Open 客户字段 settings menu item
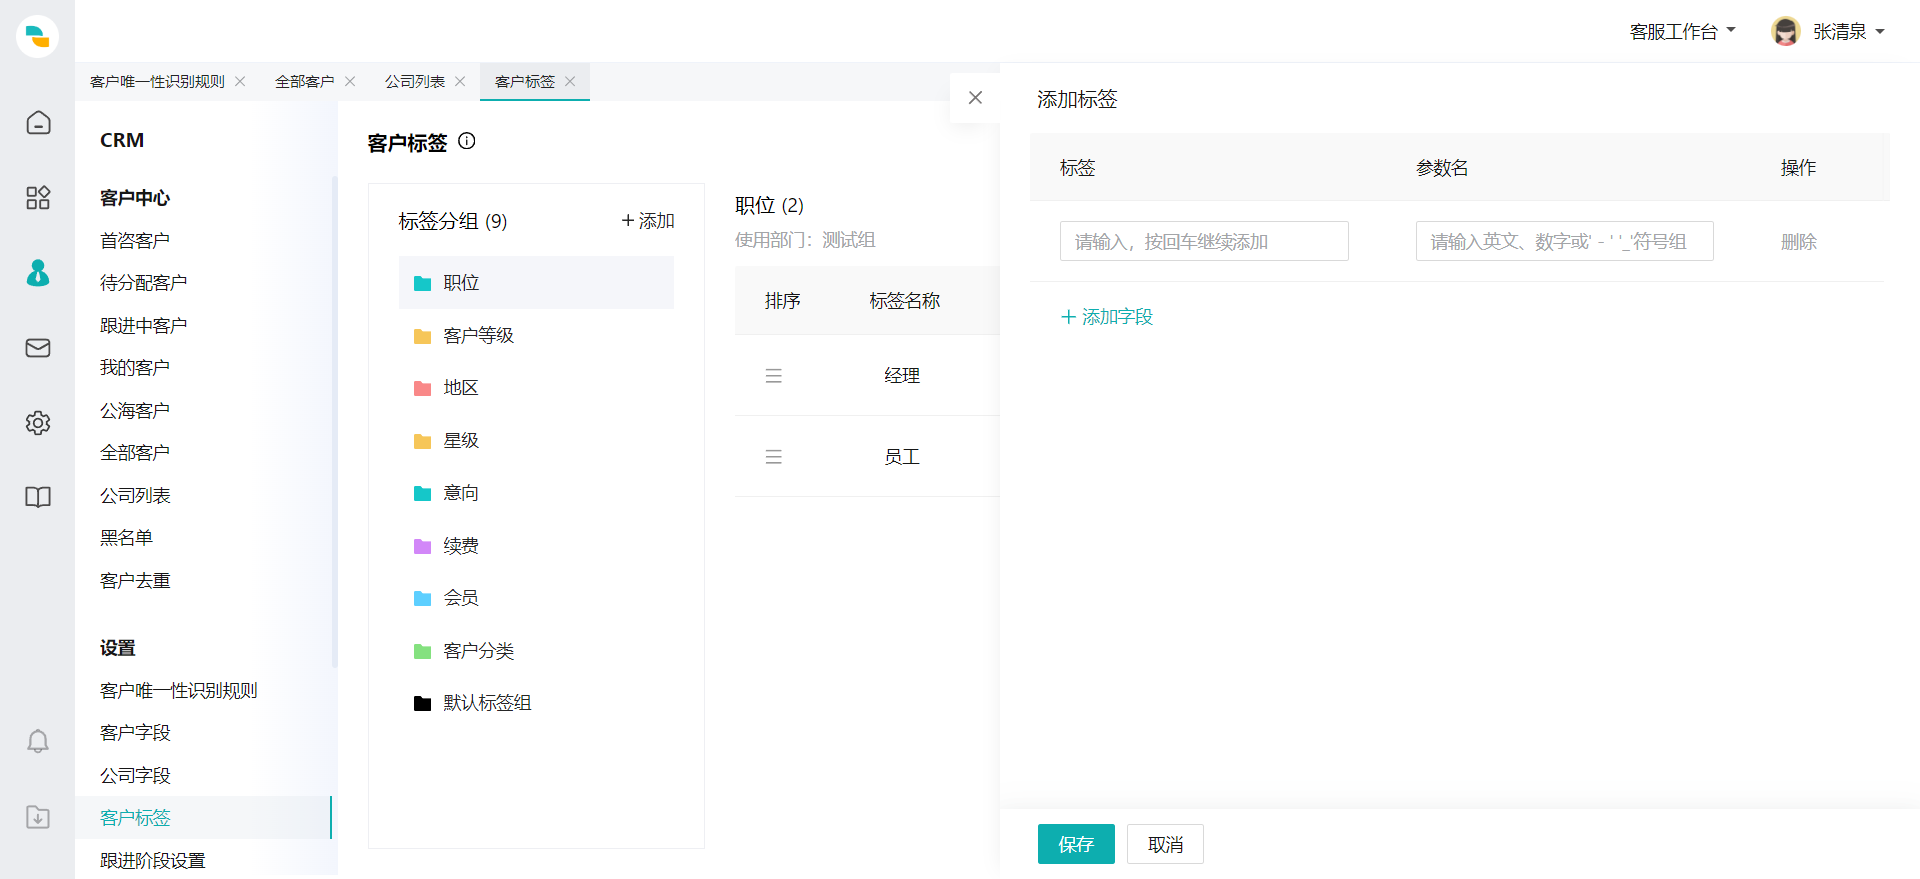This screenshot has height=879, width=1920. tap(135, 732)
